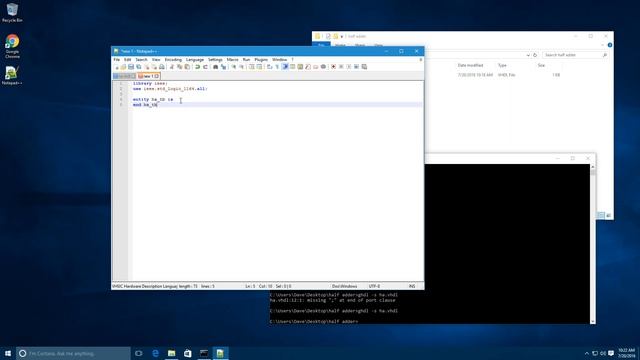The height and width of the screenshot is (360, 640).
Task: Switch Explorer to details view button
Action: [601, 216]
